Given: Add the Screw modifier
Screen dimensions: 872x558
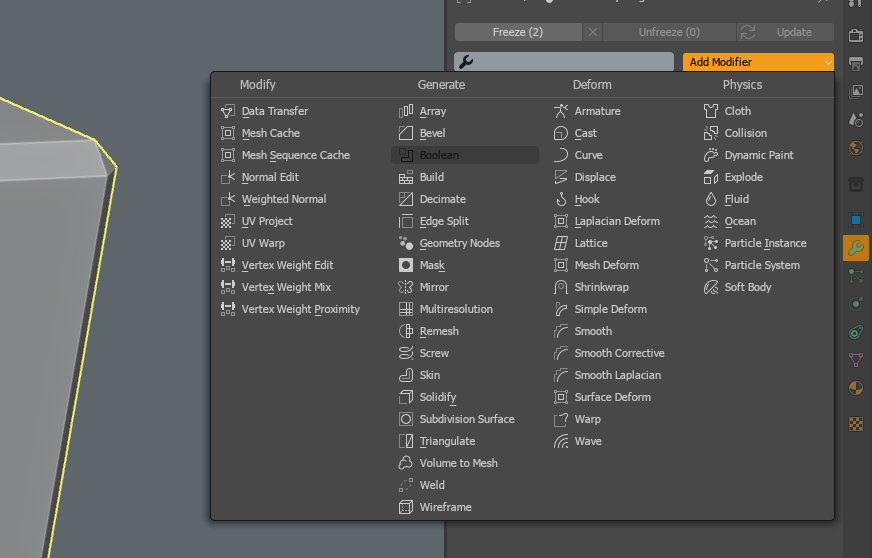Looking at the screenshot, I should 434,353.
